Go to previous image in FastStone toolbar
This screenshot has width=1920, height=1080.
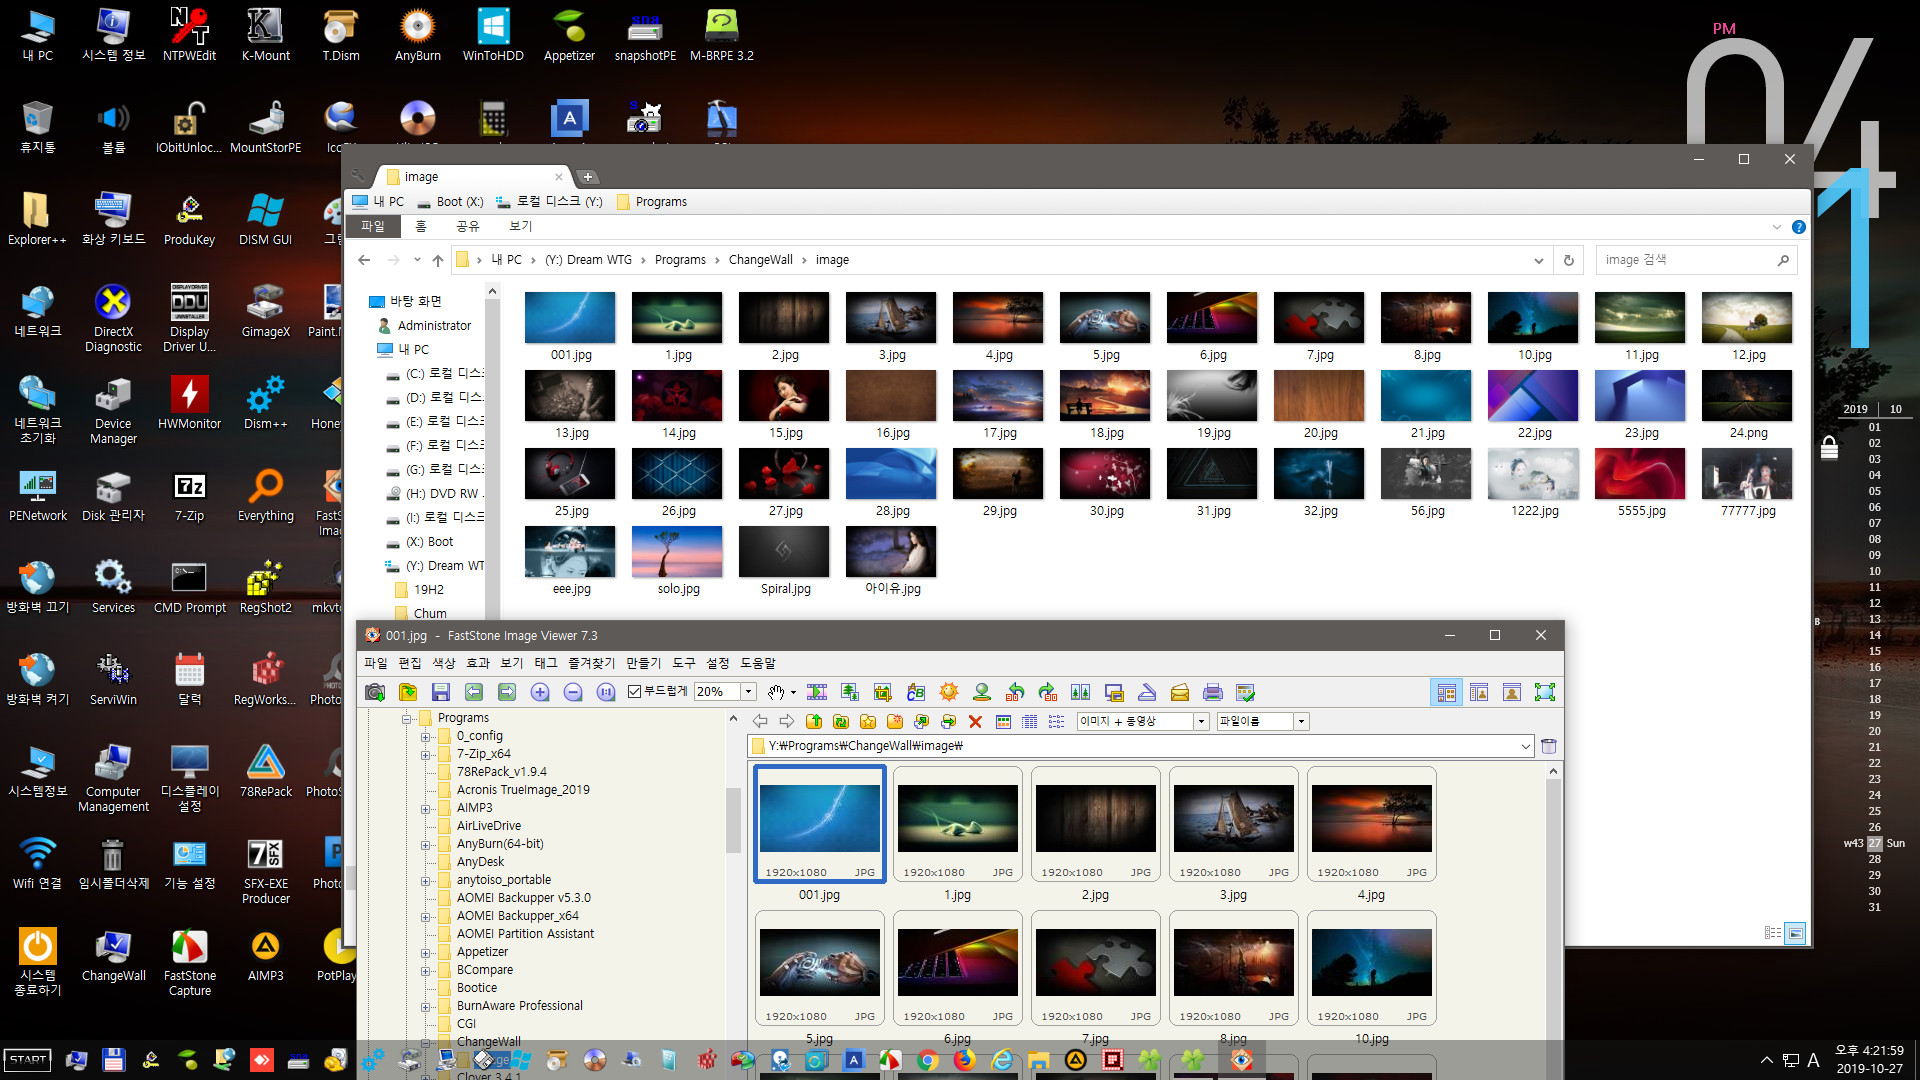click(474, 692)
